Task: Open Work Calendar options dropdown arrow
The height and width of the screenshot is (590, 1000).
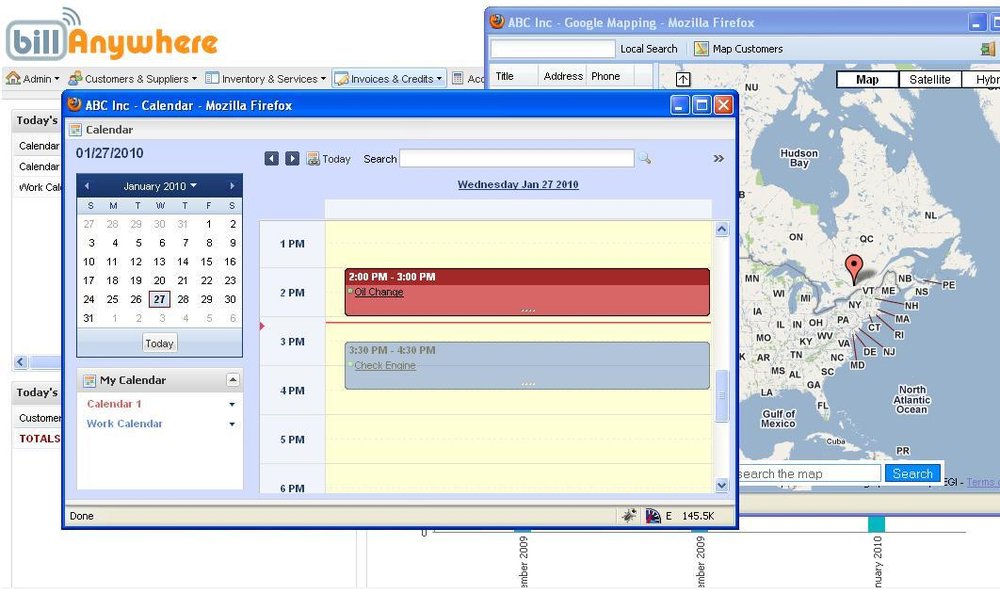Action: click(232, 424)
